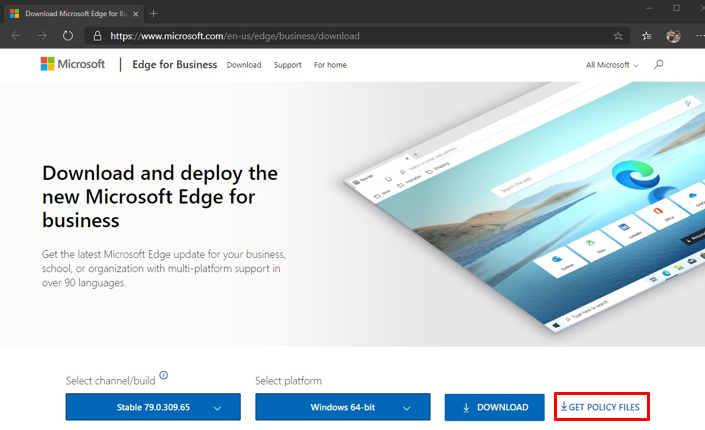Screen dimensions: 705x430
Task: Click the search magnifier on the Microsoft site
Action: pyautogui.click(x=658, y=65)
